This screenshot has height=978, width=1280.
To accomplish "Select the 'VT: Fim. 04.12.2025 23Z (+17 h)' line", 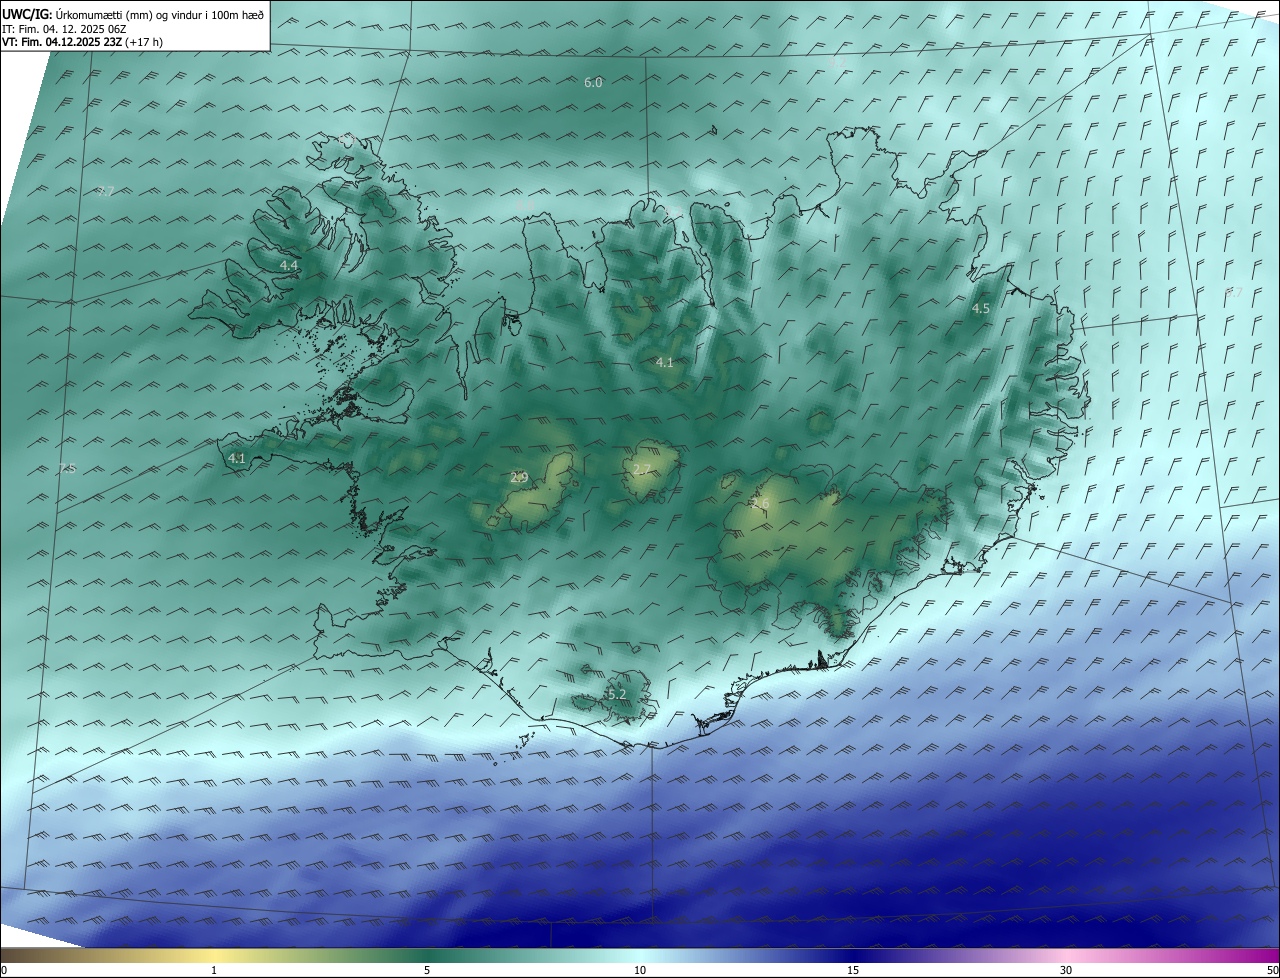I will 82,41.
